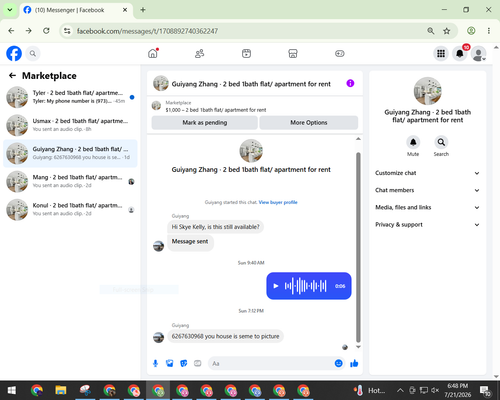The width and height of the screenshot is (500, 400).
Task: Select the Guiyang Zhang conversation in list
Action: (70, 153)
